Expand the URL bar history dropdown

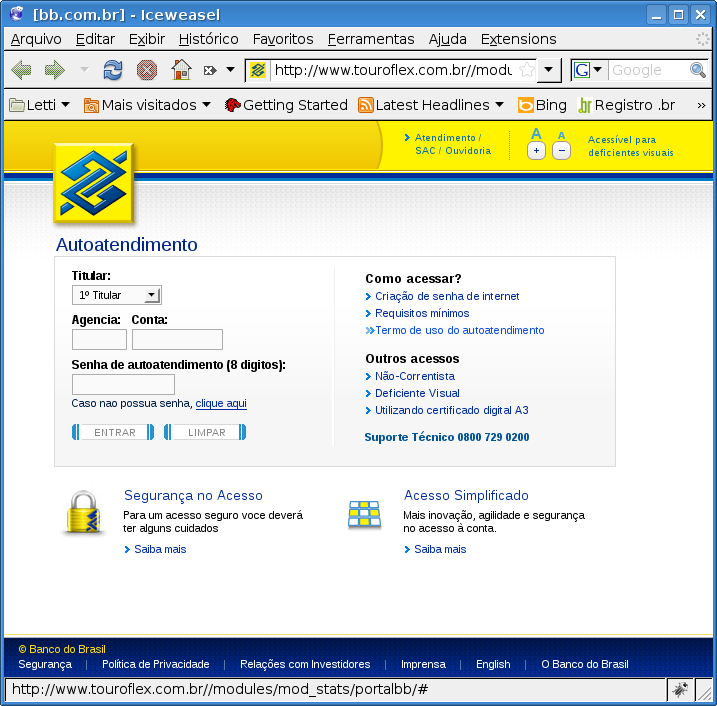[549, 70]
